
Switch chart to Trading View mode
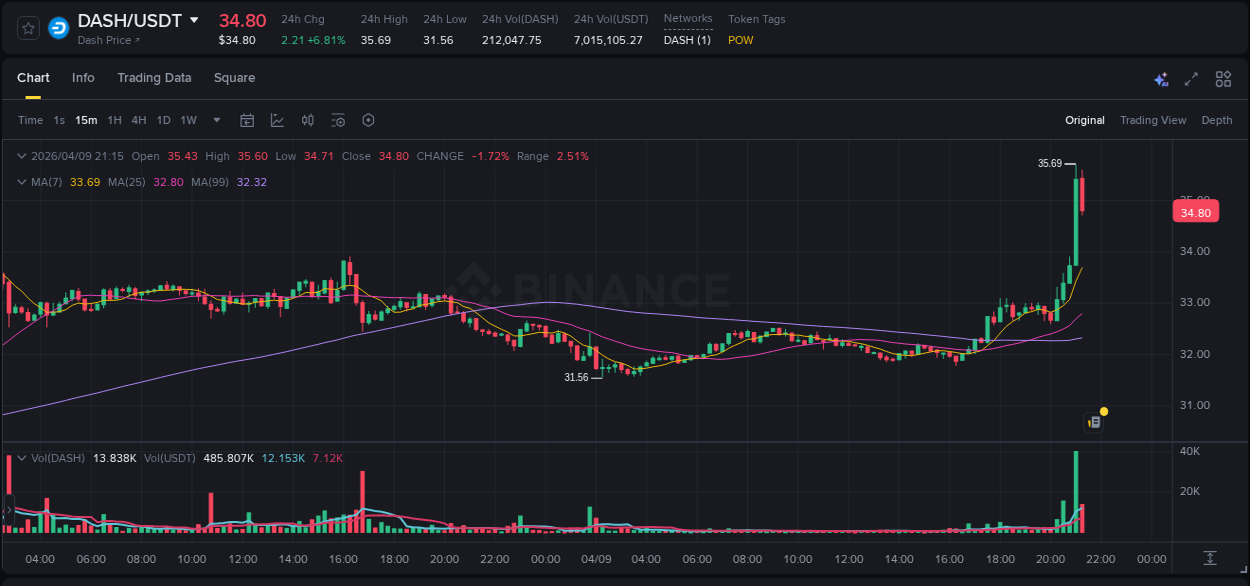coord(1153,120)
